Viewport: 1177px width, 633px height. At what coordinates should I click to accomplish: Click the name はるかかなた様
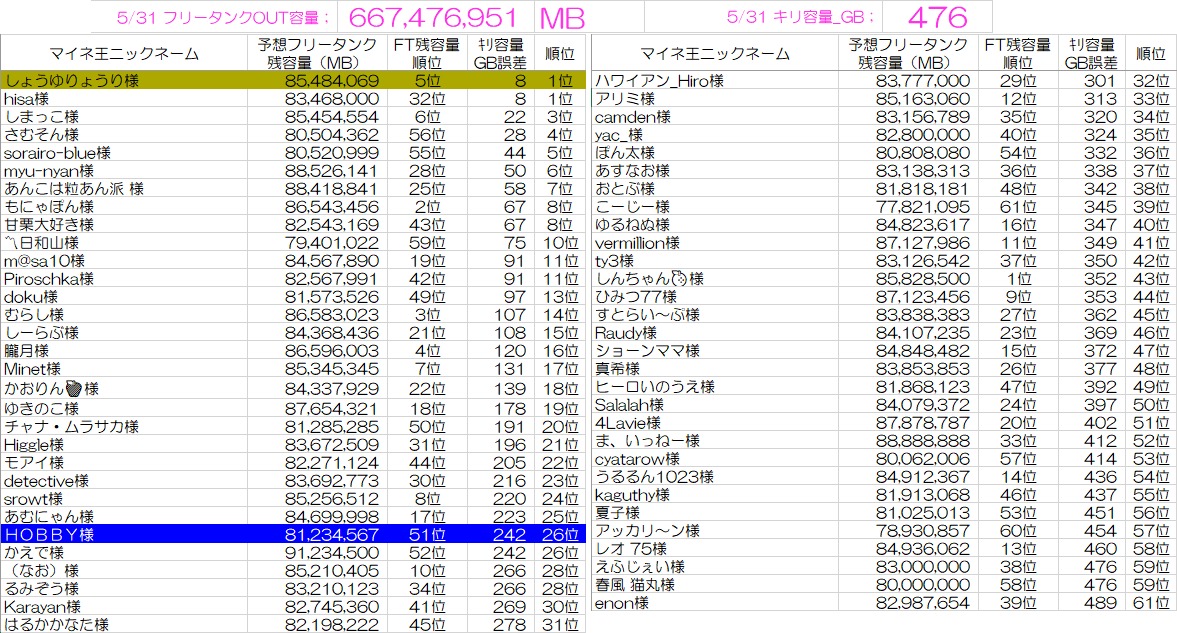point(56,624)
